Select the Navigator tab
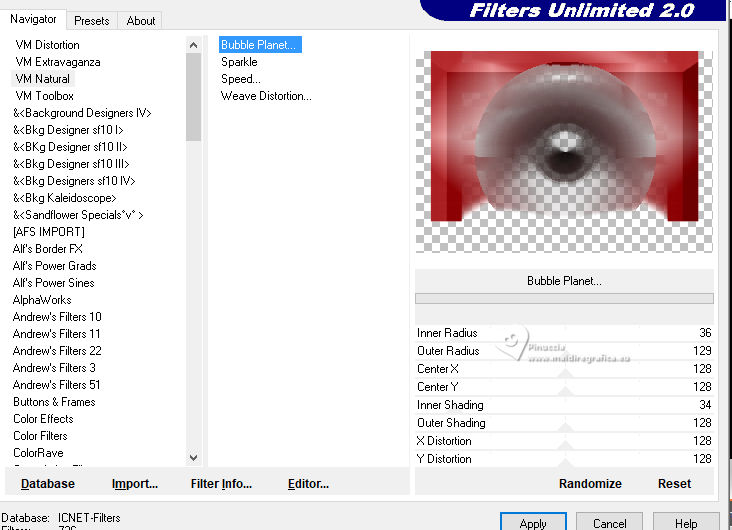The height and width of the screenshot is (530, 732). point(33,19)
